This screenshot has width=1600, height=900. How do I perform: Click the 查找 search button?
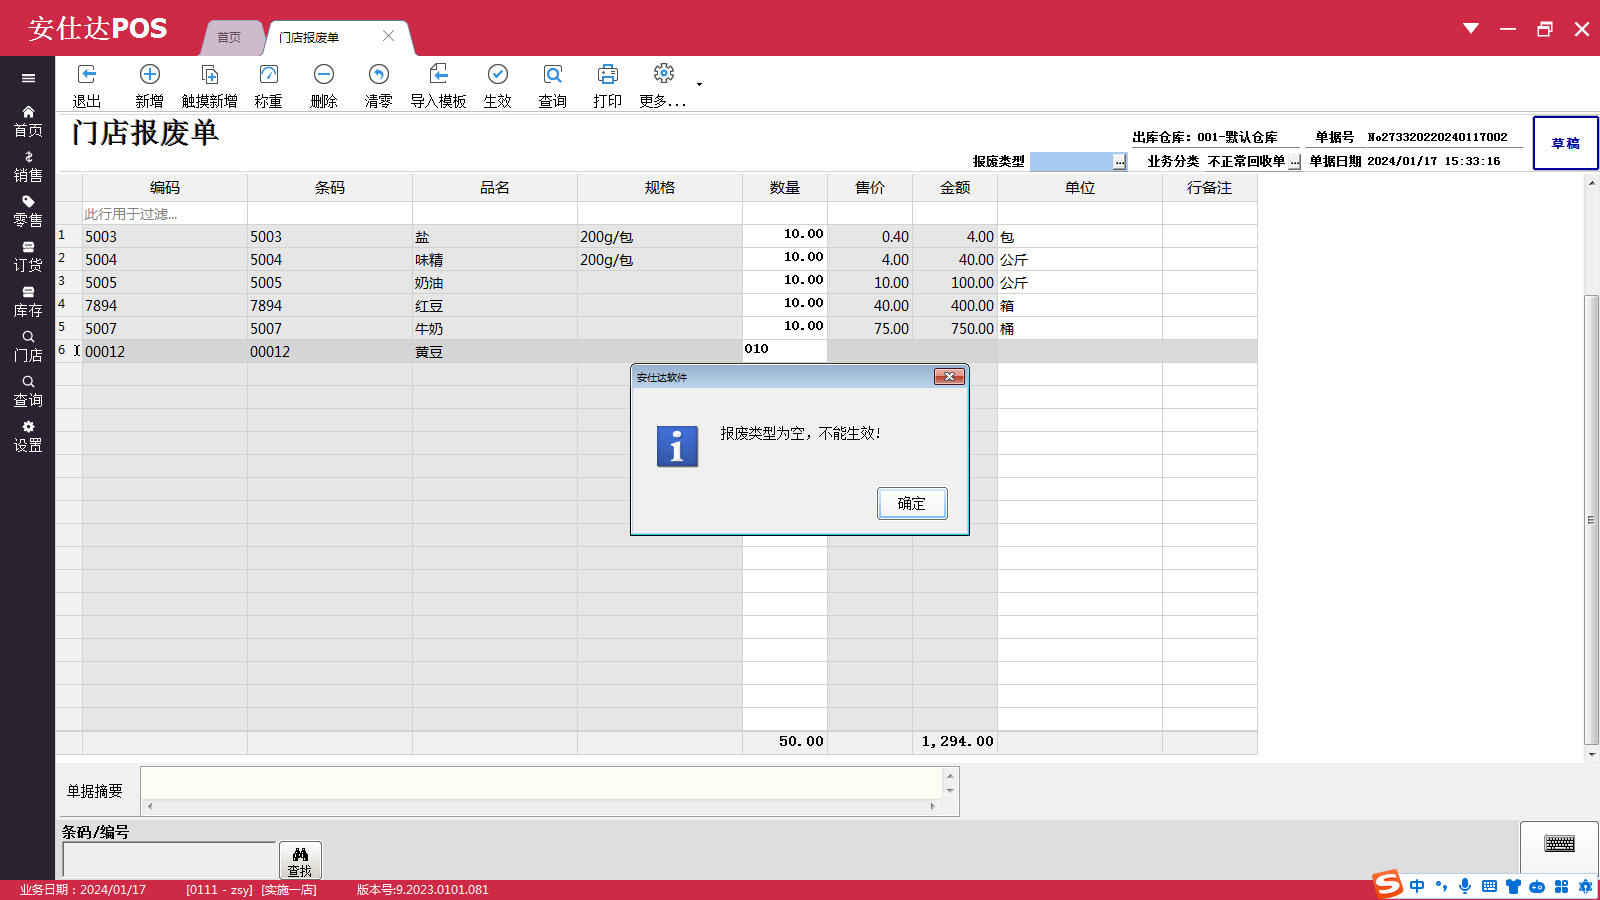point(300,860)
